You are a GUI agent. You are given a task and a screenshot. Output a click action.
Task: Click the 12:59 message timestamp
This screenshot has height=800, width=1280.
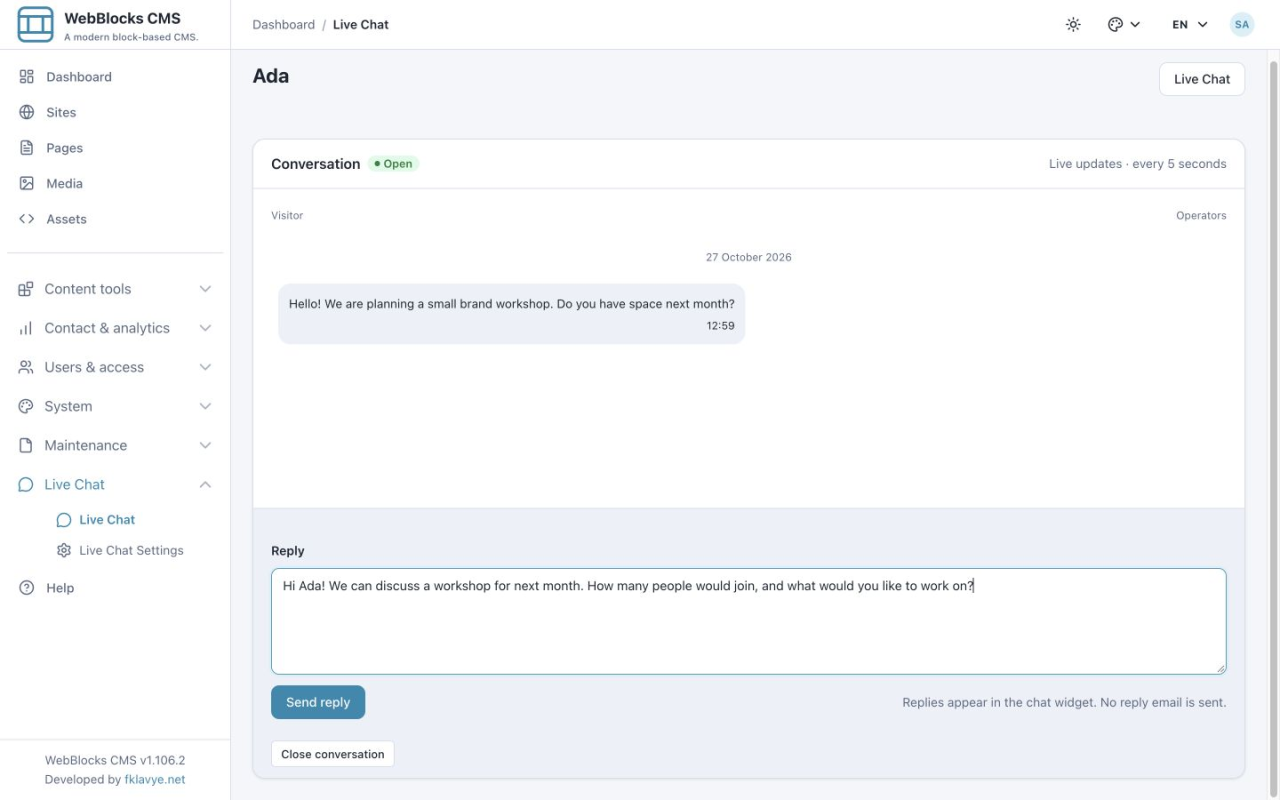point(720,326)
